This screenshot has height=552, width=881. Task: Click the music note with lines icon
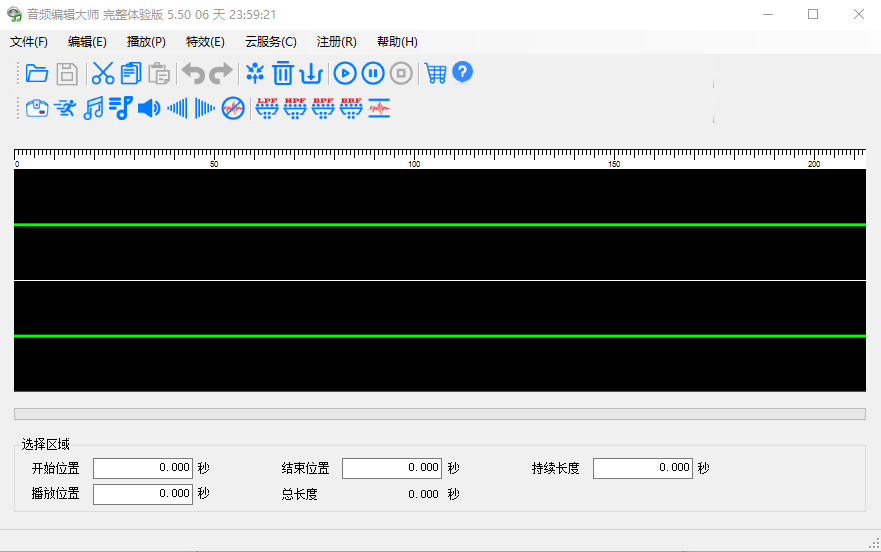pyautogui.click(x=121, y=108)
